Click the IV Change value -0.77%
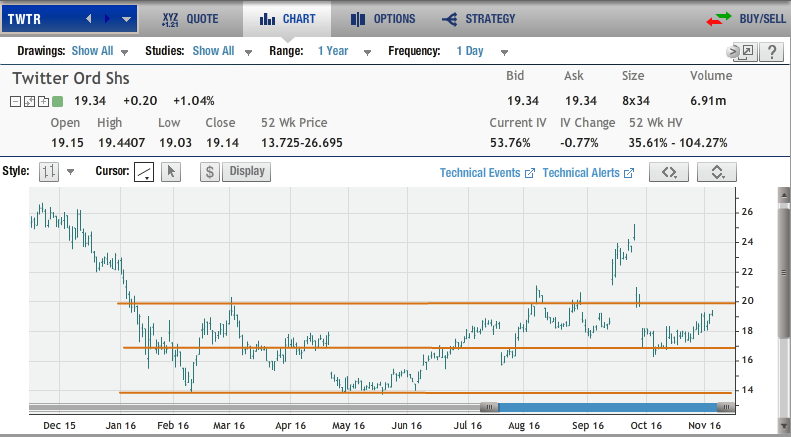 click(579, 143)
